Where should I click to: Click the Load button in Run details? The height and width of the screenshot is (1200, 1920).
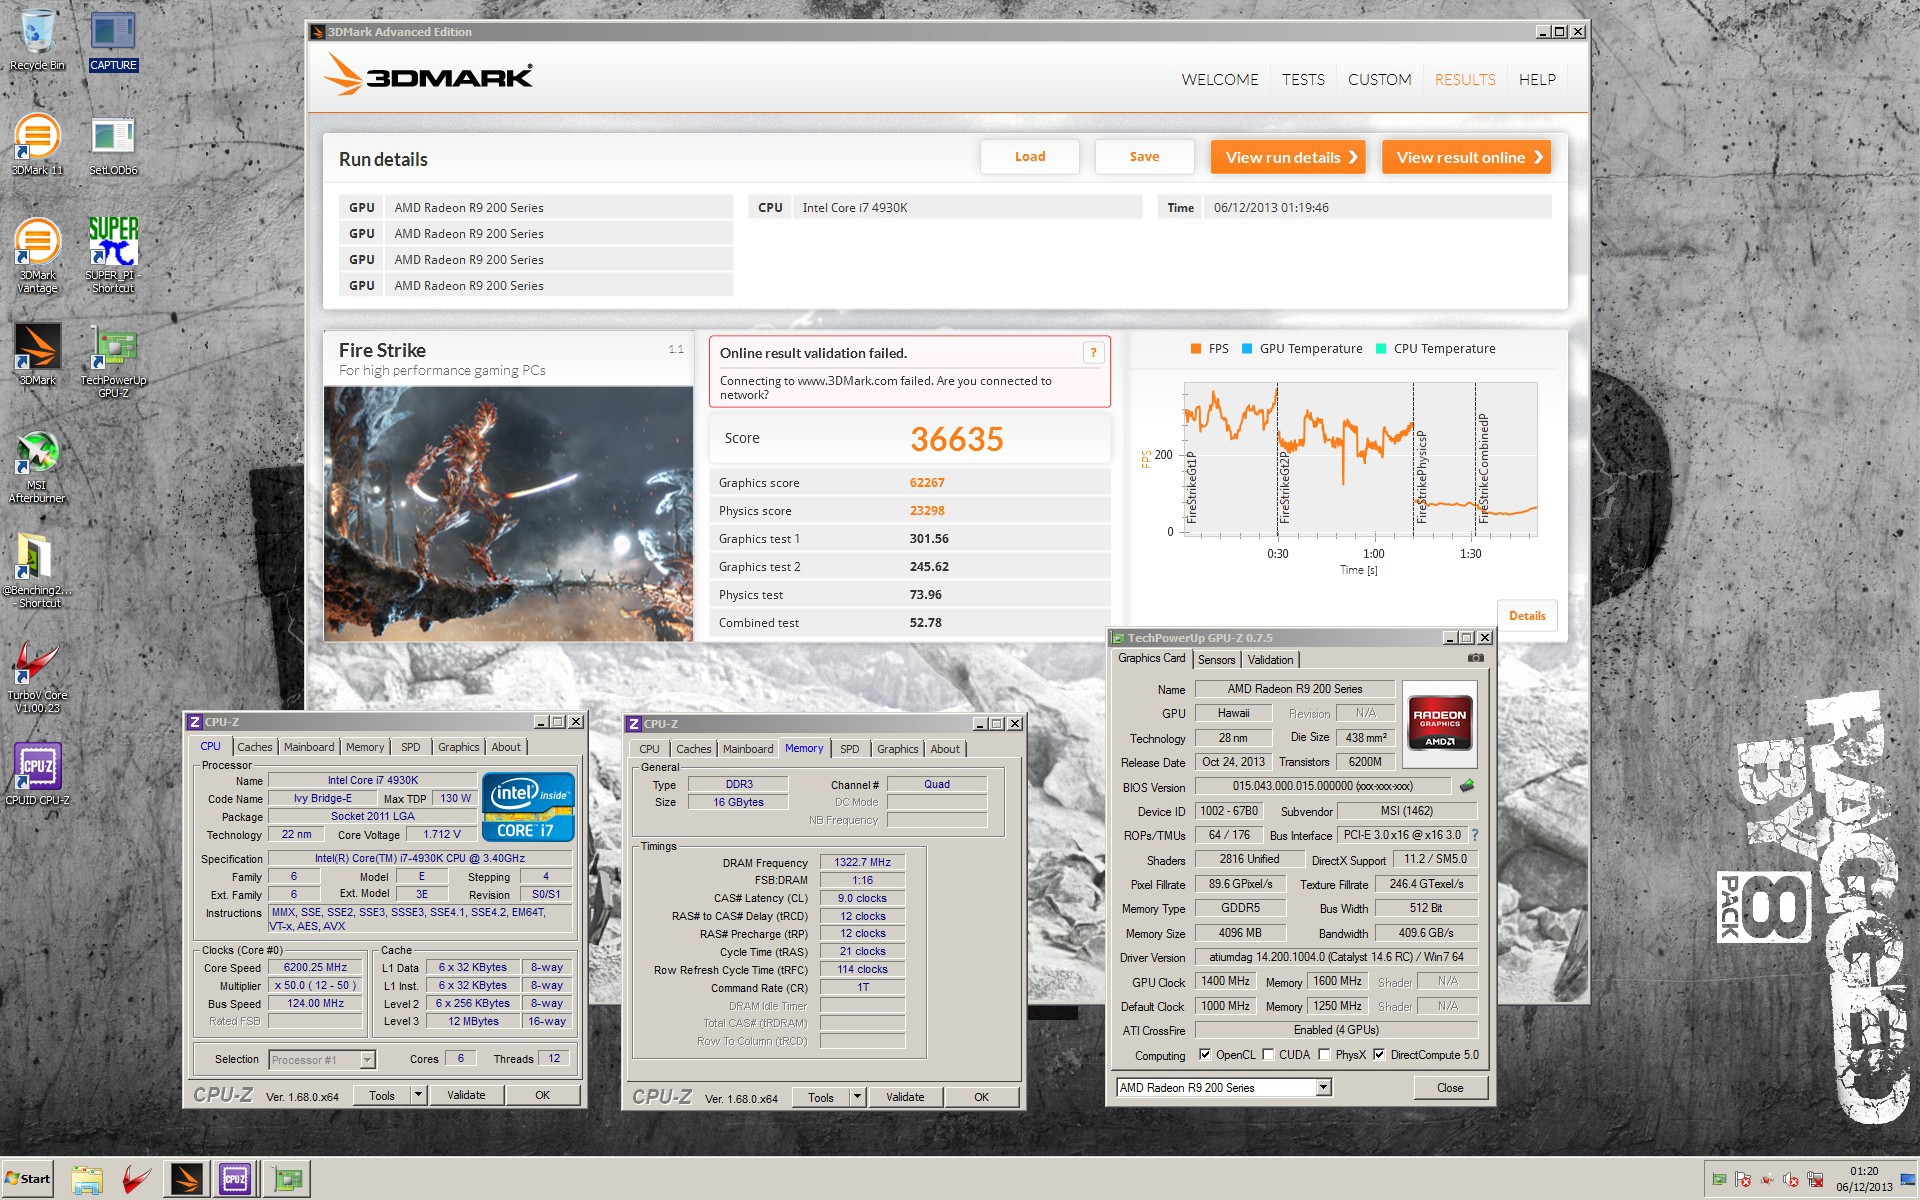1029,157
